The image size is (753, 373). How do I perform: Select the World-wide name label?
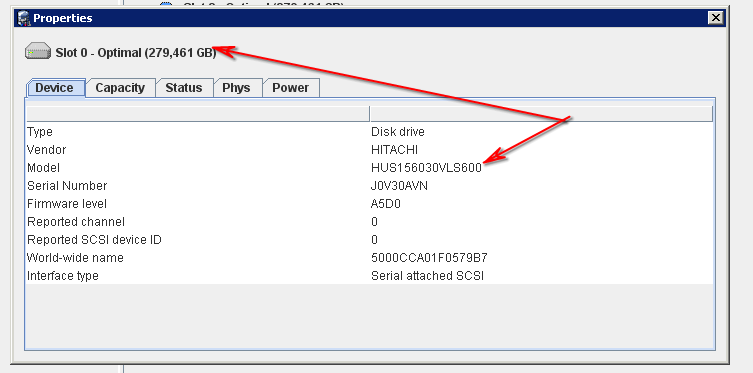click(x=75, y=258)
